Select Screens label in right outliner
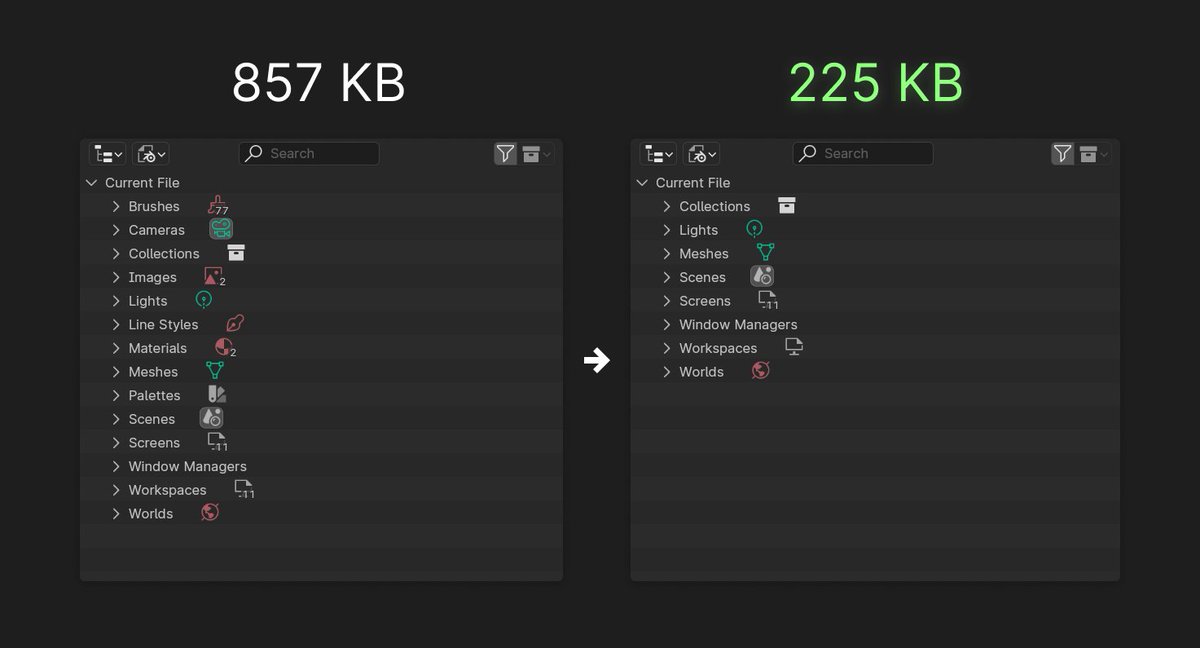This screenshot has height=648, width=1200. click(x=705, y=301)
